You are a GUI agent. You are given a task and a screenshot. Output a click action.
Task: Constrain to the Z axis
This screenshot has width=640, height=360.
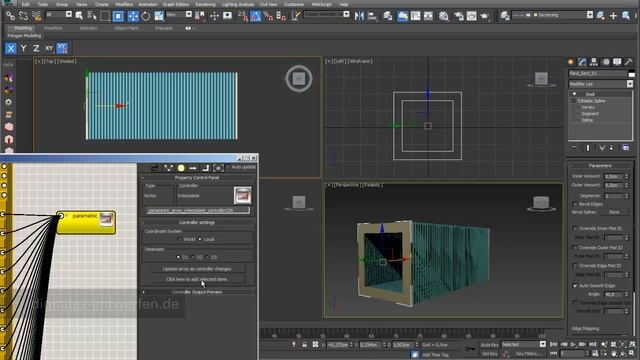click(36, 48)
